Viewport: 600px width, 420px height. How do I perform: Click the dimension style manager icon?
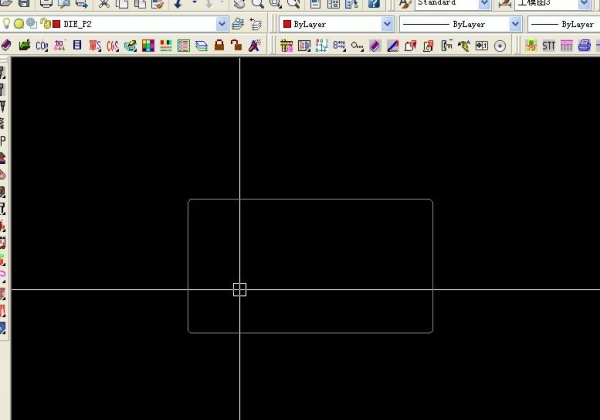(505, 3)
